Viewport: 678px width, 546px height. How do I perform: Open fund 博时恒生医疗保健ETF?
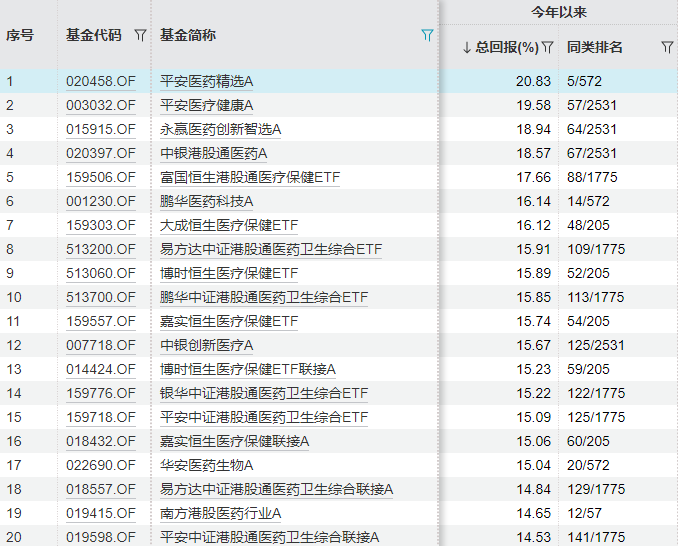tap(229, 273)
